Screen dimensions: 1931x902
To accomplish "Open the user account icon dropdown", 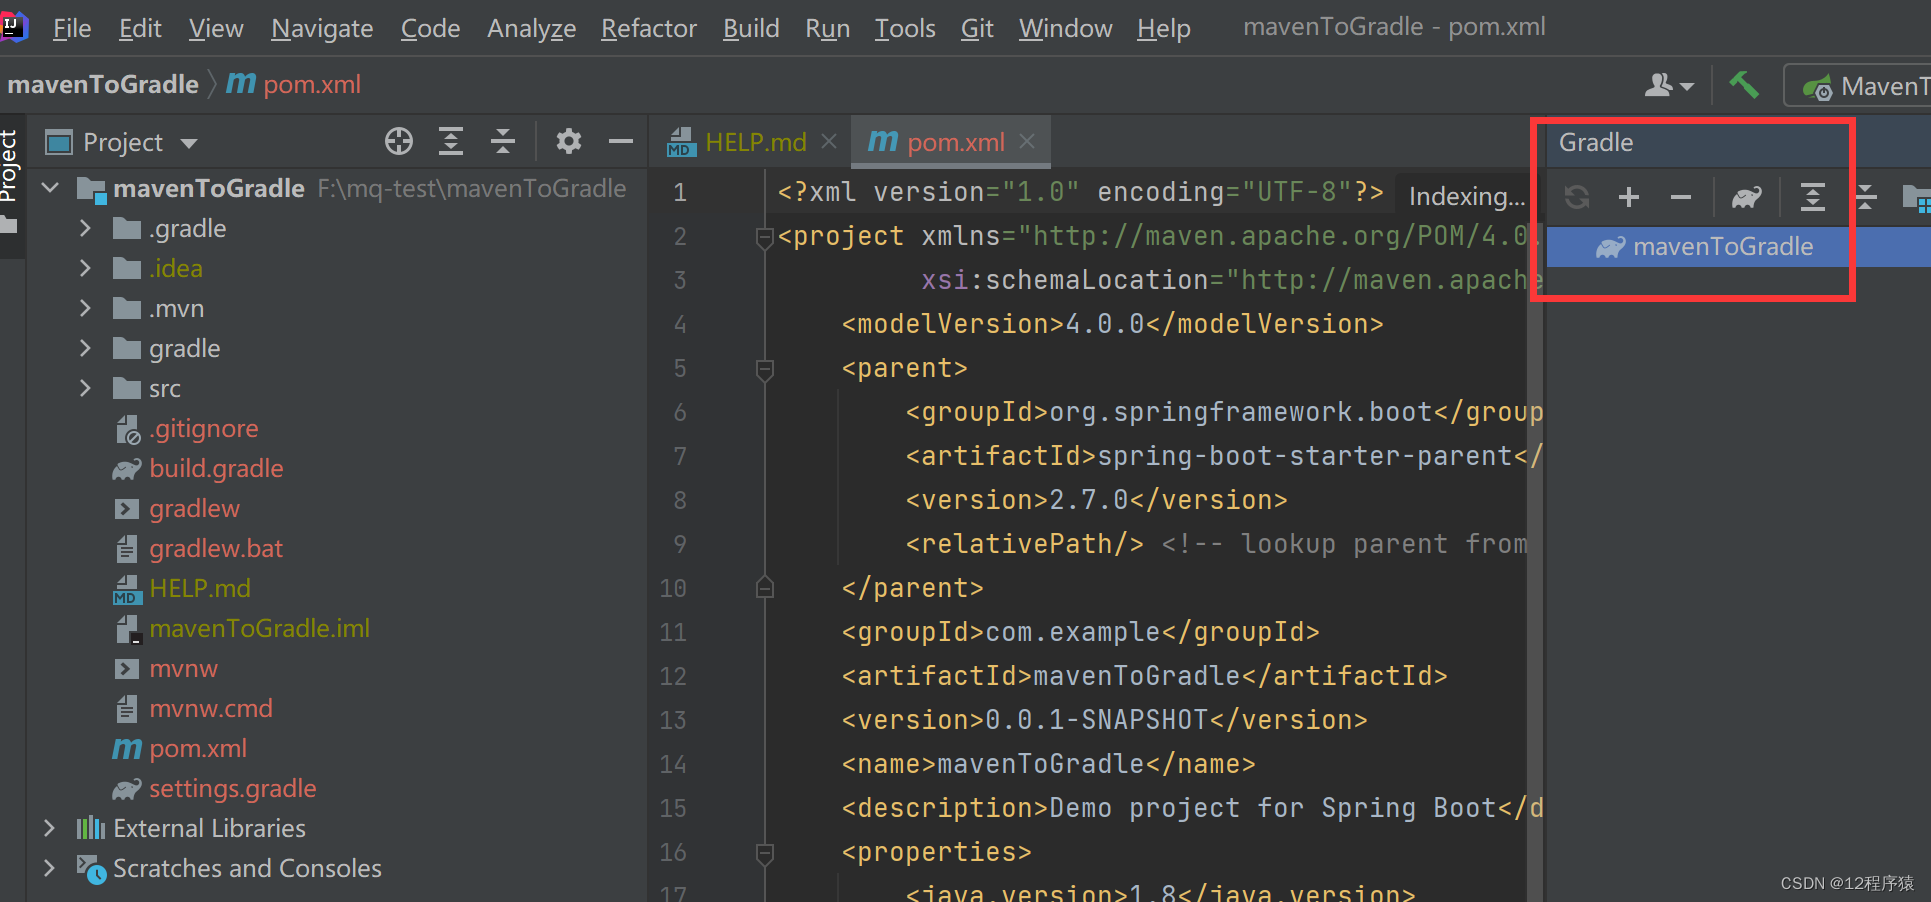I will click(1668, 85).
